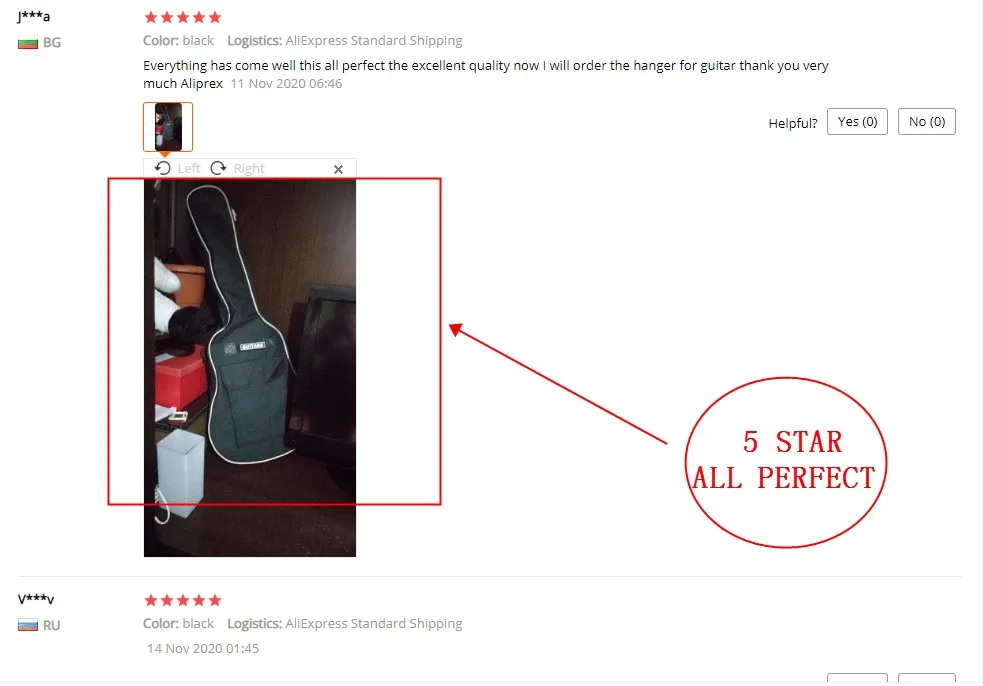
Task: Click the '14 Nov 2020 01:45' review timestamp
Action: coord(203,648)
